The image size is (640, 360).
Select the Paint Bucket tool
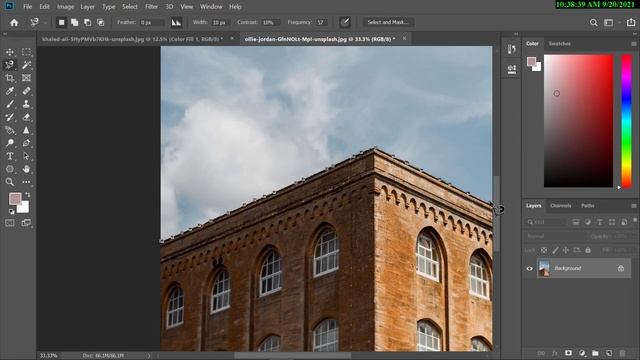pyautogui.click(x=10, y=130)
